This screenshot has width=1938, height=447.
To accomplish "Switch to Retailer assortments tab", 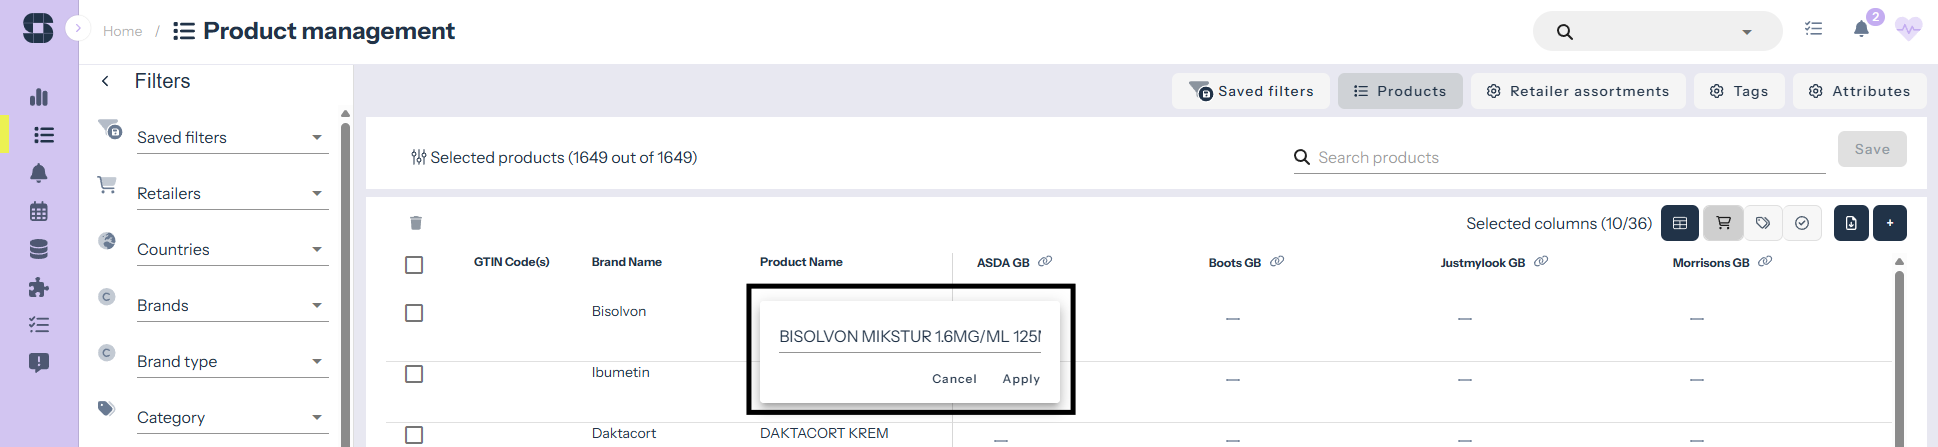I will click(1577, 91).
